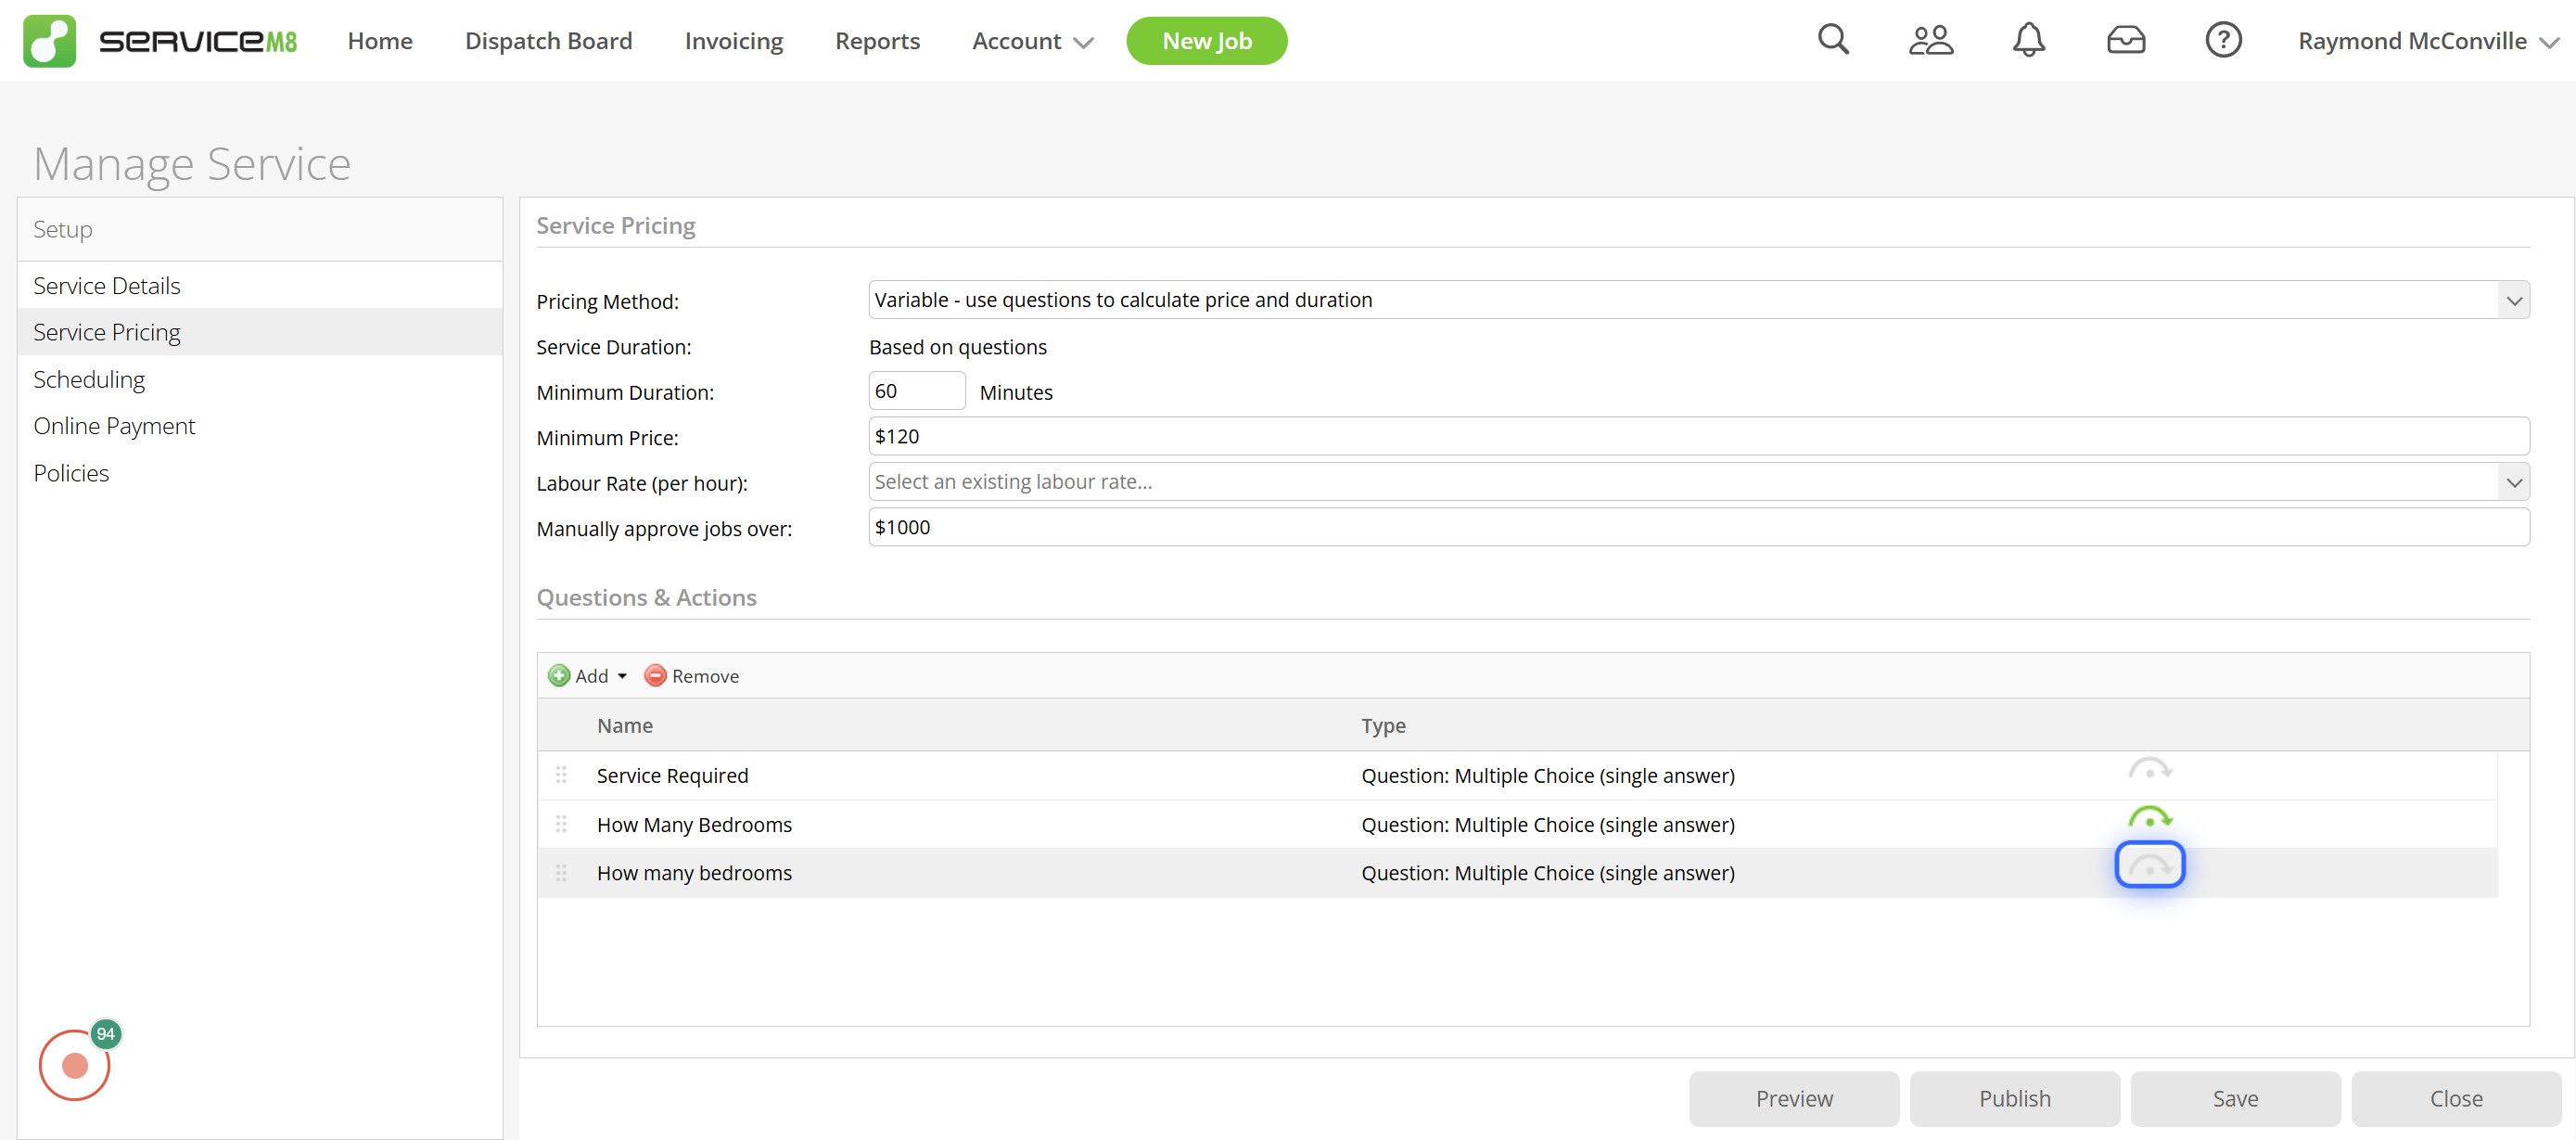Click the ServiceM8 logo icon
The image size is (2576, 1140).
[x=49, y=41]
